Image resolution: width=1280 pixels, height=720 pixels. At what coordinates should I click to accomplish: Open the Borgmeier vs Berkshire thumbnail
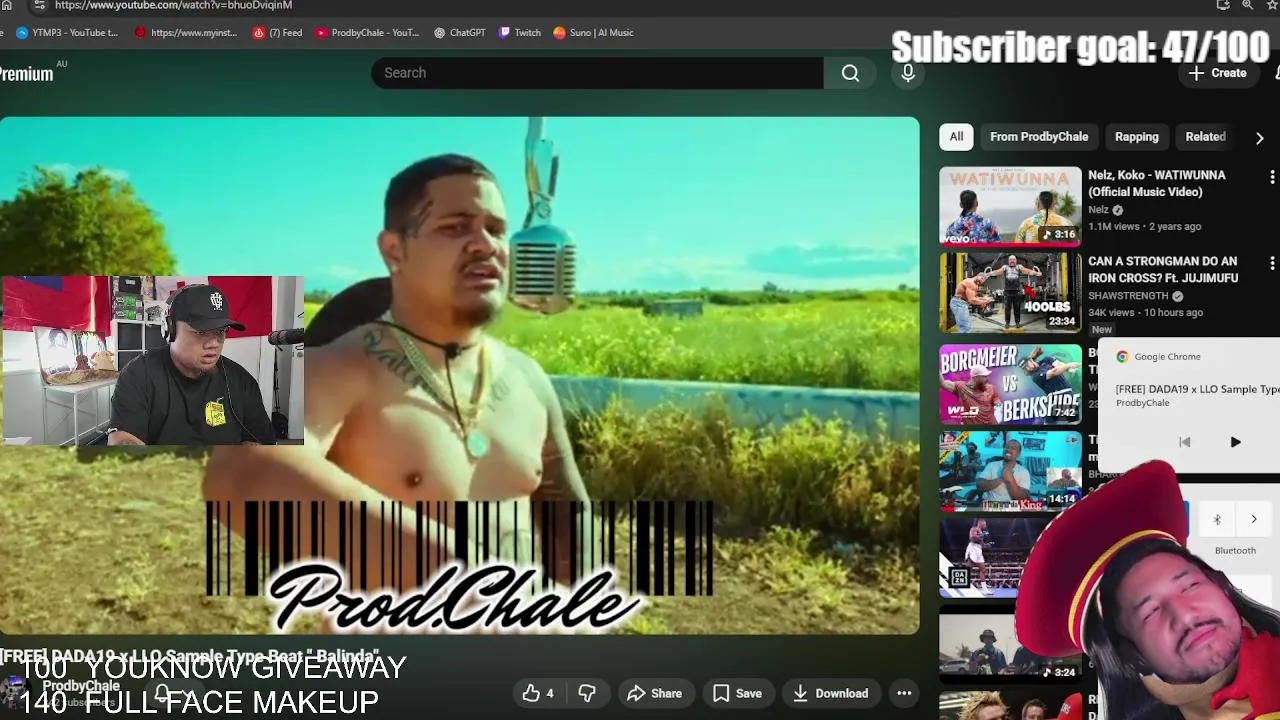tap(1010, 384)
